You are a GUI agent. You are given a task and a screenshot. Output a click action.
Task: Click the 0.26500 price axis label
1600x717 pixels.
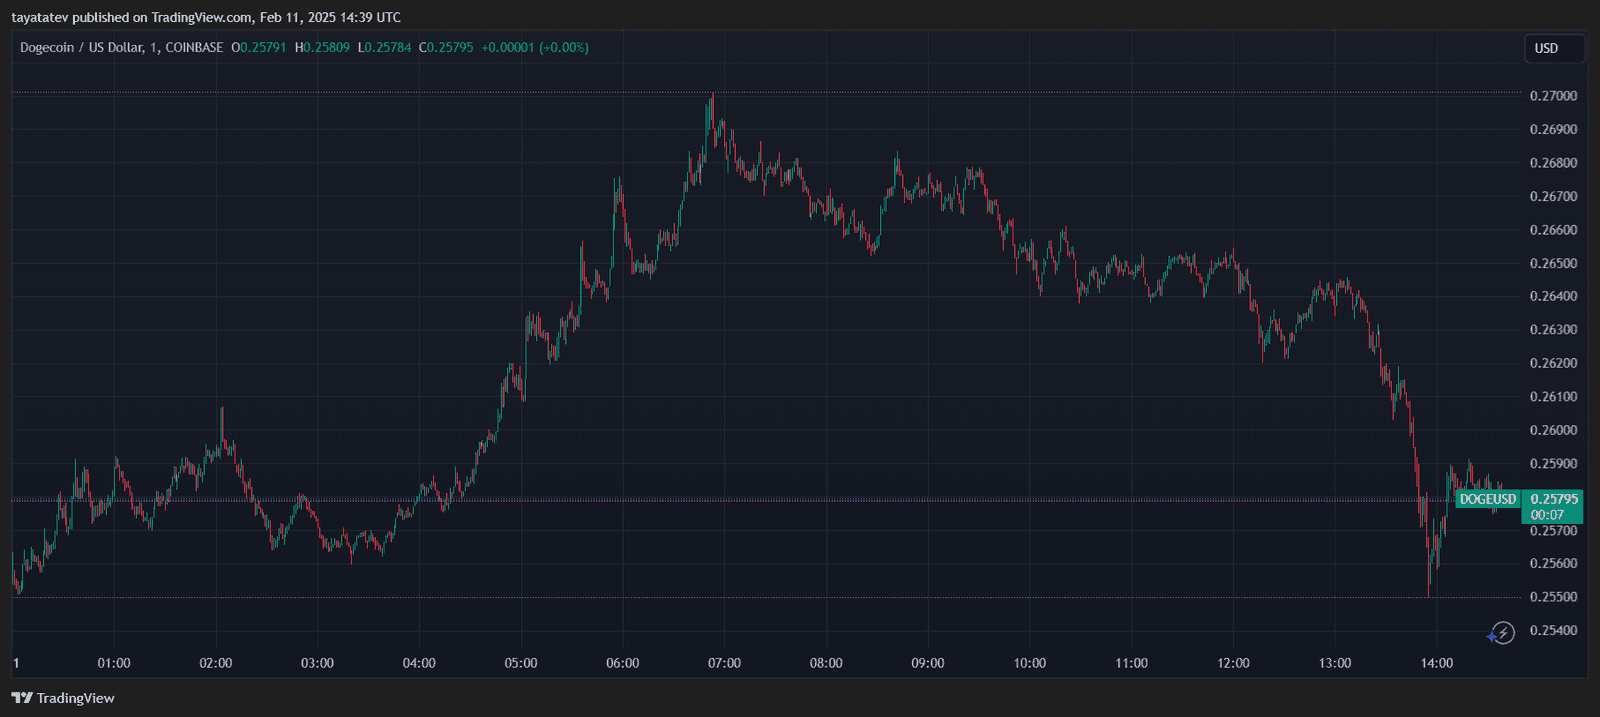click(x=1553, y=263)
